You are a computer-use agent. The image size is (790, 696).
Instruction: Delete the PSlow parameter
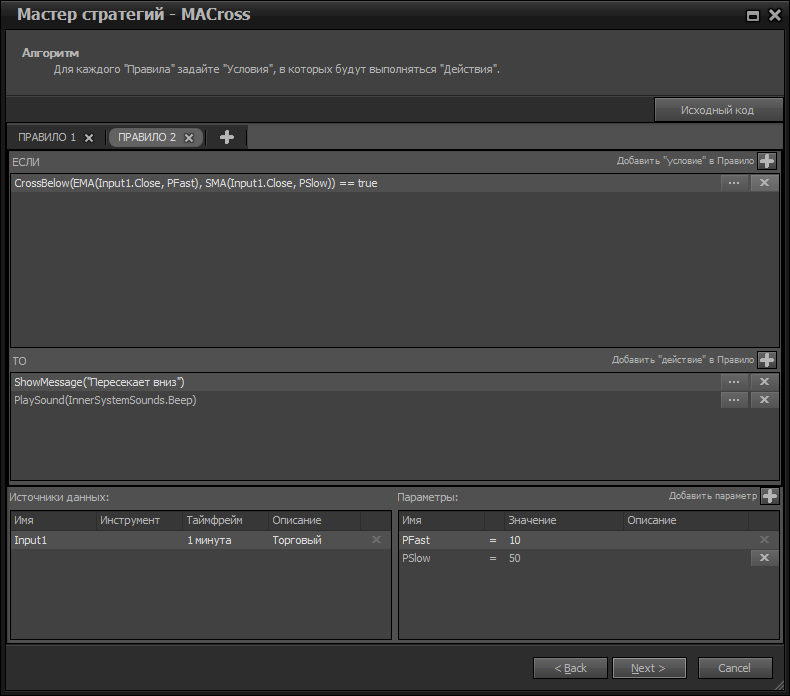point(764,558)
